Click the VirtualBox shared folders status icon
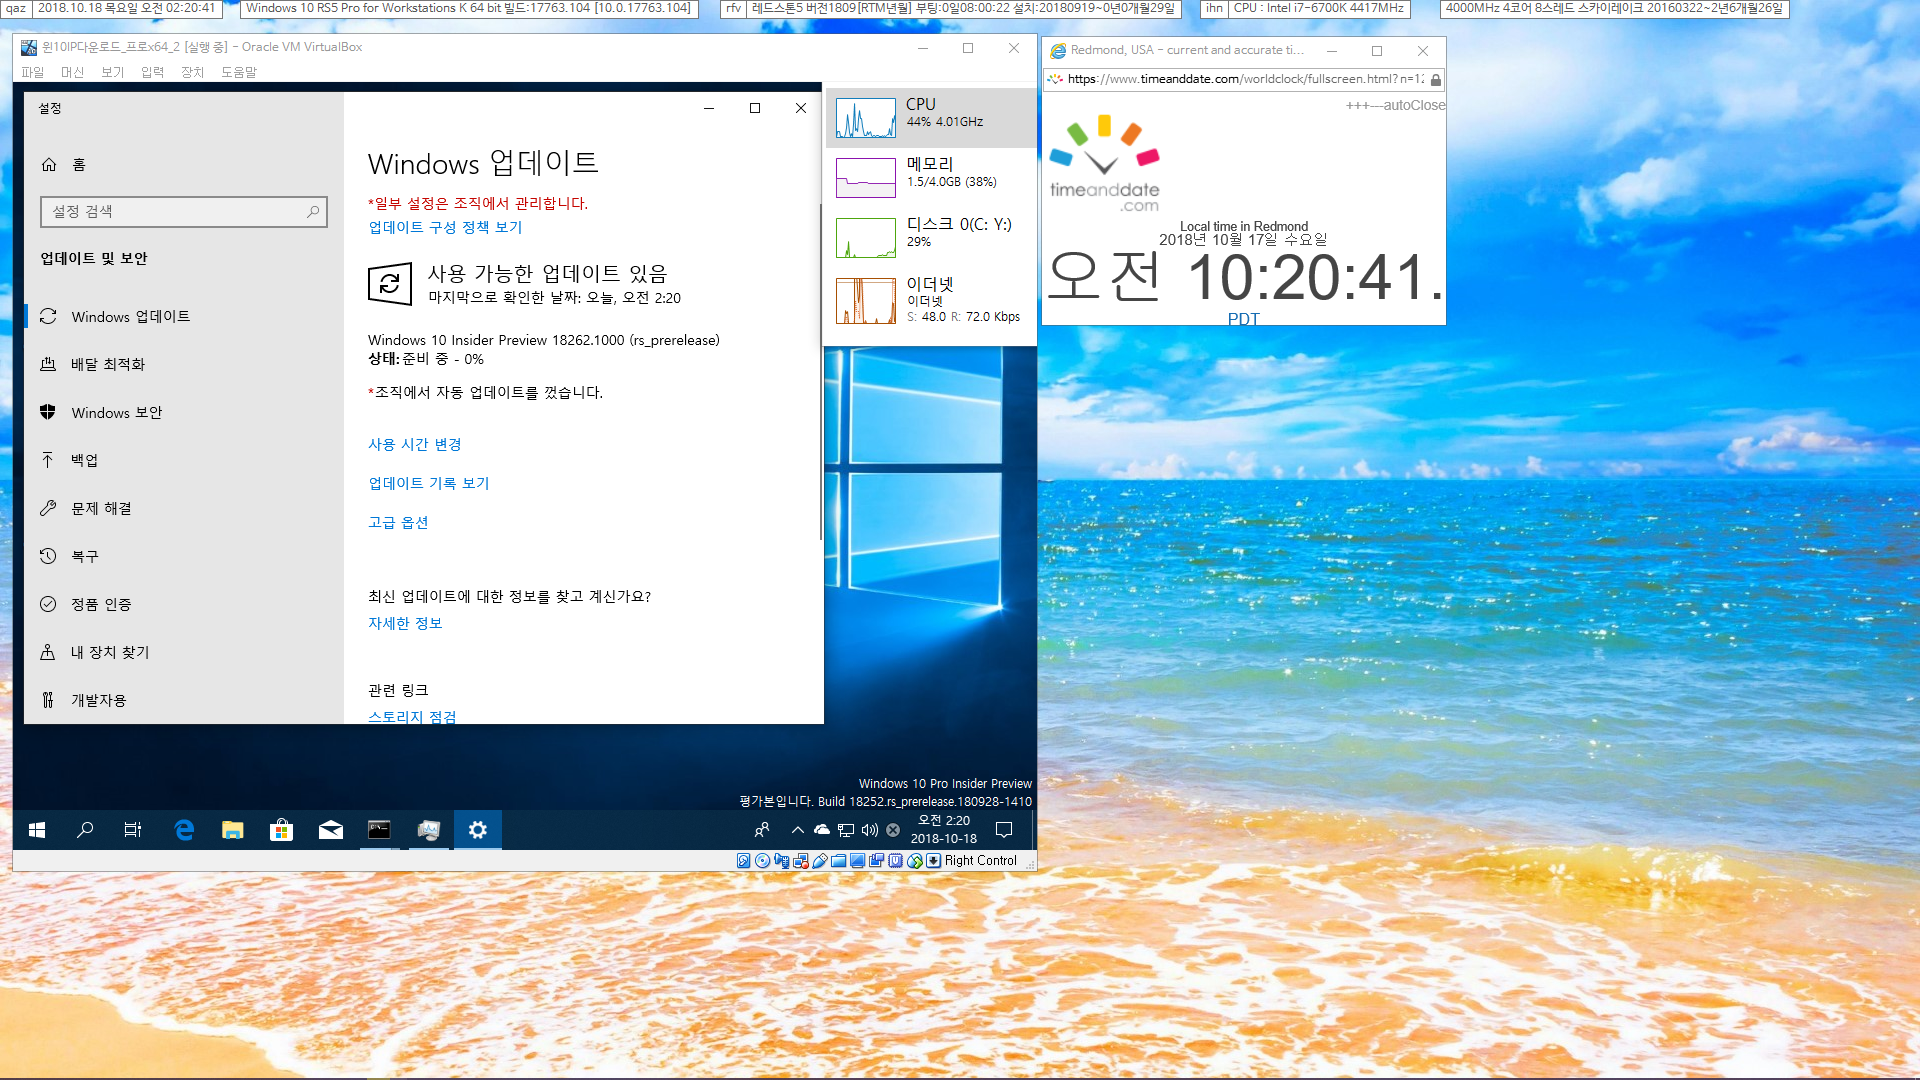Viewport: 1920px width, 1080px height. click(838, 861)
